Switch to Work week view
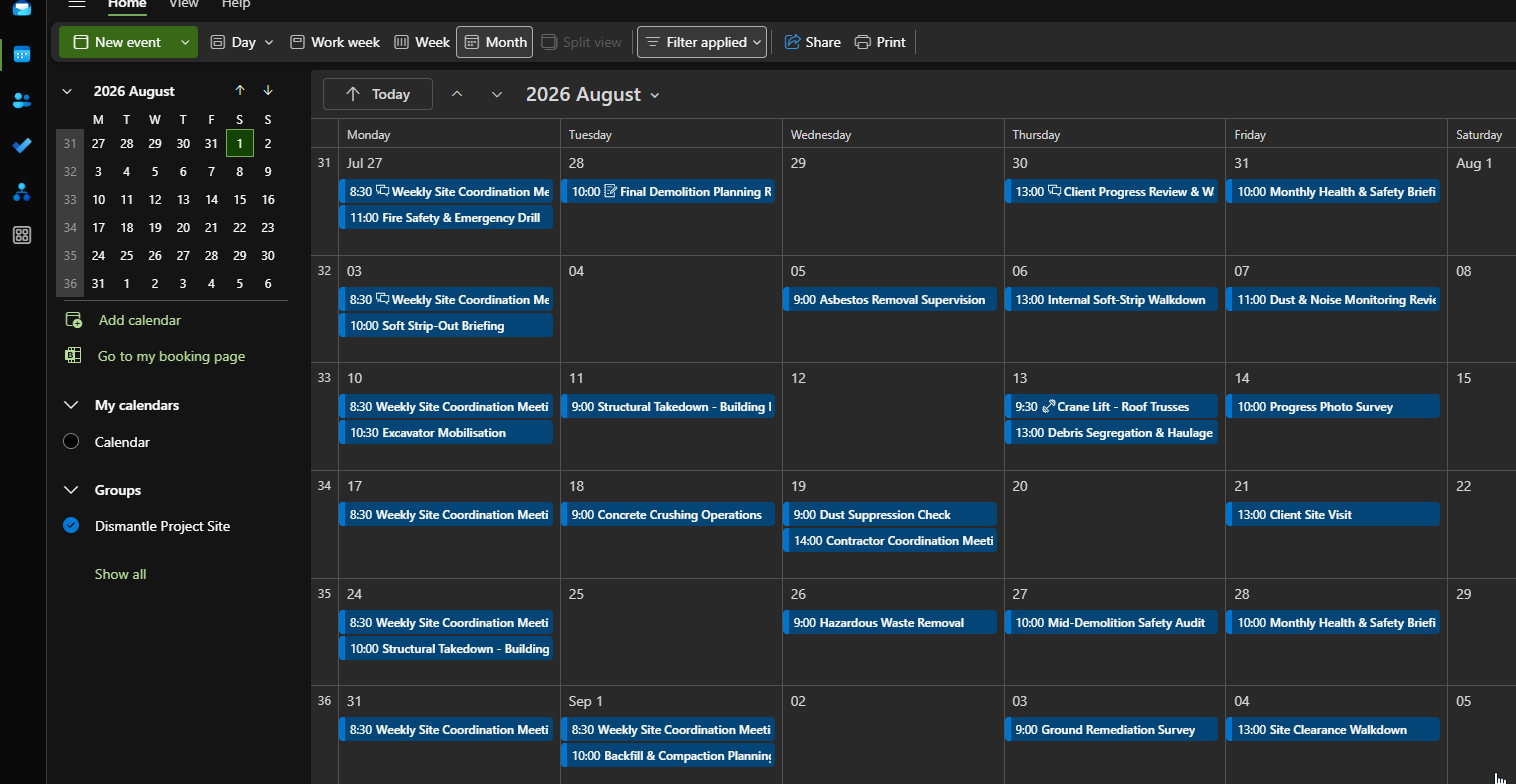Image resolution: width=1516 pixels, height=784 pixels. pyautogui.click(x=335, y=42)
